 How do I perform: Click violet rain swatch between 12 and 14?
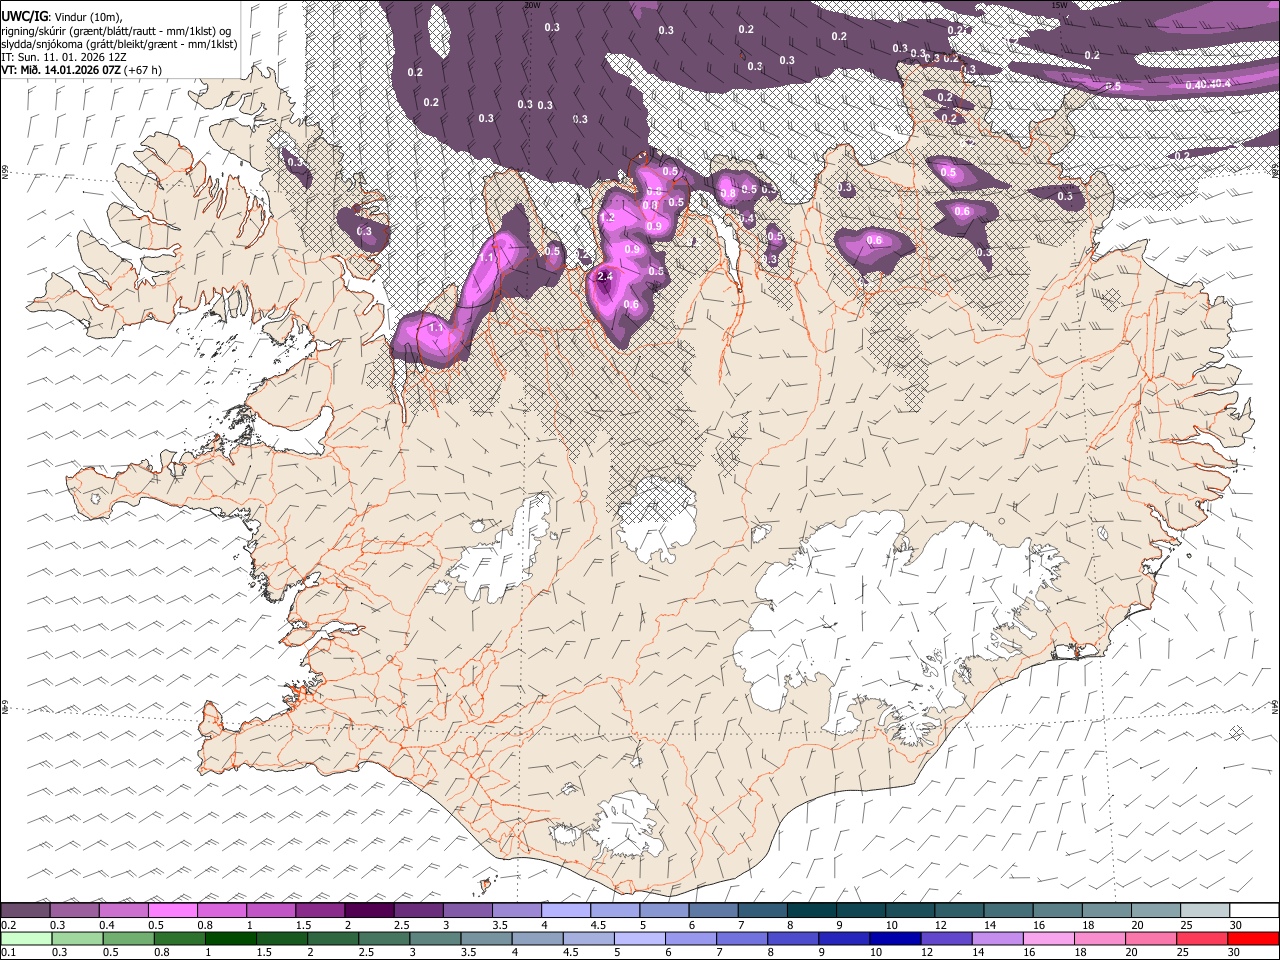point(946,939)
